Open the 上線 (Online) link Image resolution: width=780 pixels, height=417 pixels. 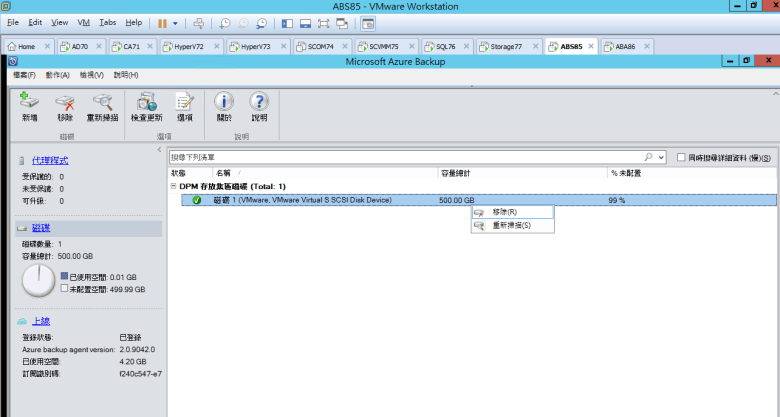click(41, 322)
